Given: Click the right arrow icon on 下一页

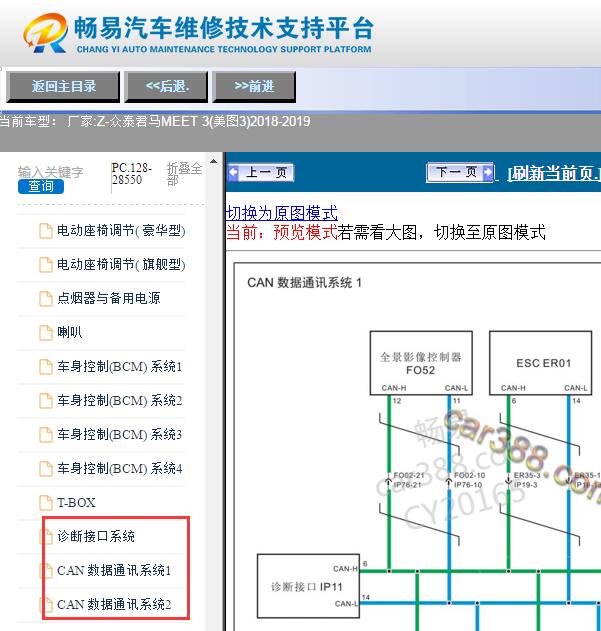Looking at the screenshot, I should pos(487,172).
